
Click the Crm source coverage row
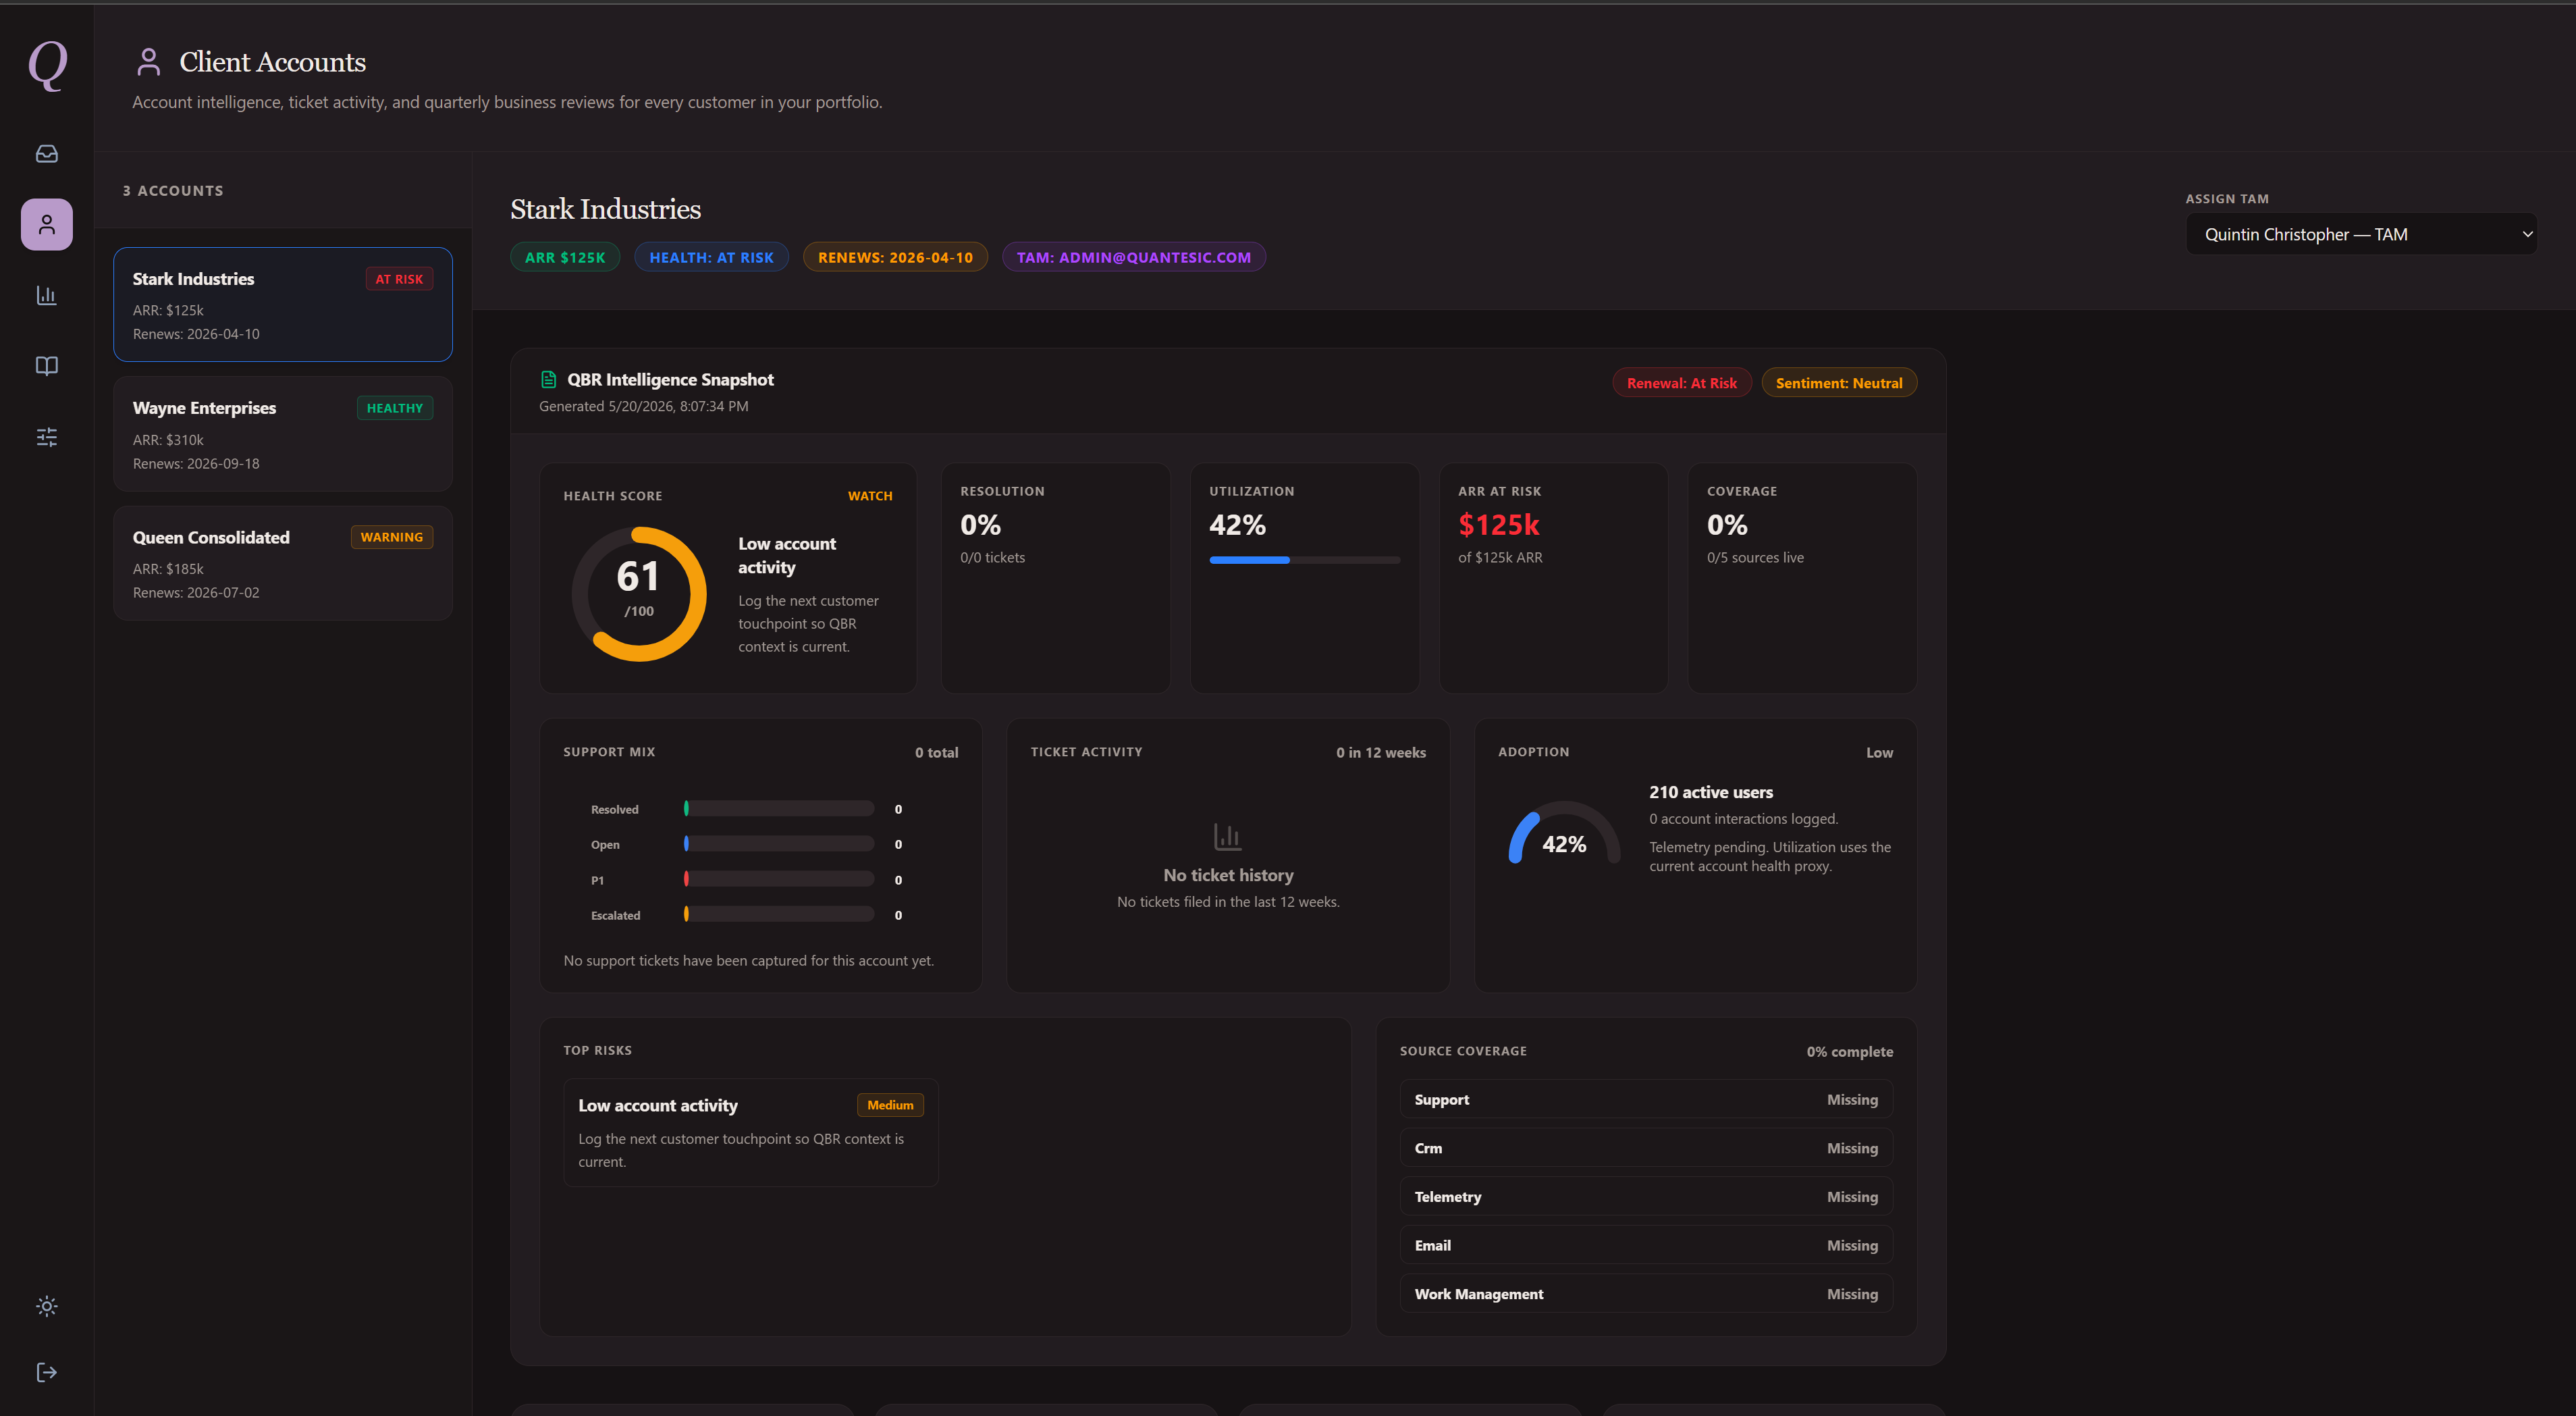(1645, 1148)
